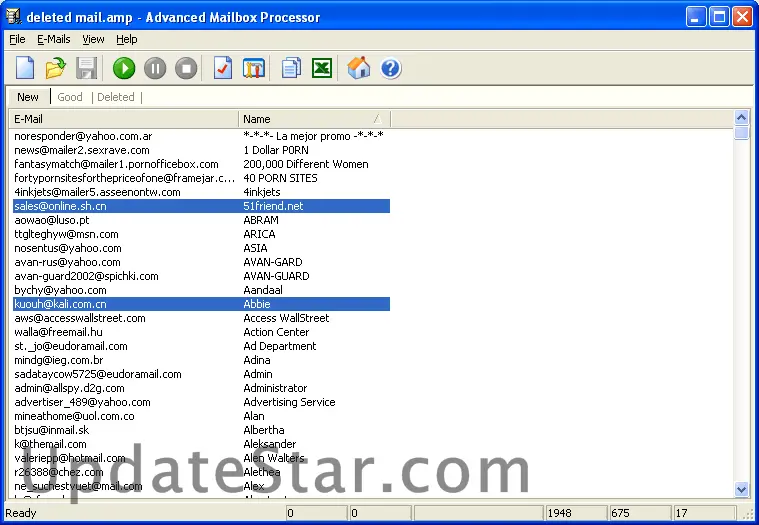Click the app icon in the title bar
This screenshot has width=759, height=525.
point(14,16)
